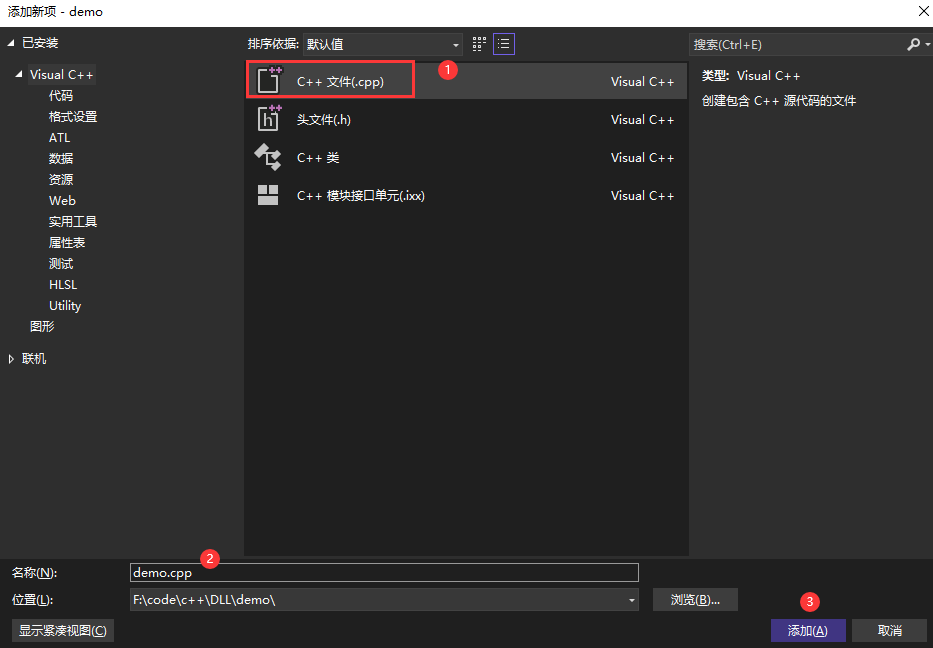Viewport: 933px width, 648px height.
Task: Switch to list view mode
Action: (503, 44)
